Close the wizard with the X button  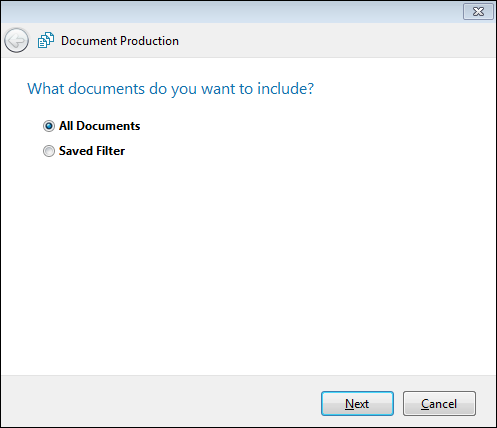[x=478, y=12]
